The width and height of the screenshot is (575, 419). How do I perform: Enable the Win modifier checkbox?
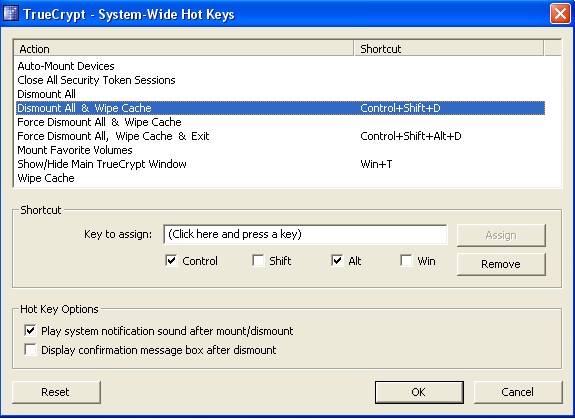point(406,261)
